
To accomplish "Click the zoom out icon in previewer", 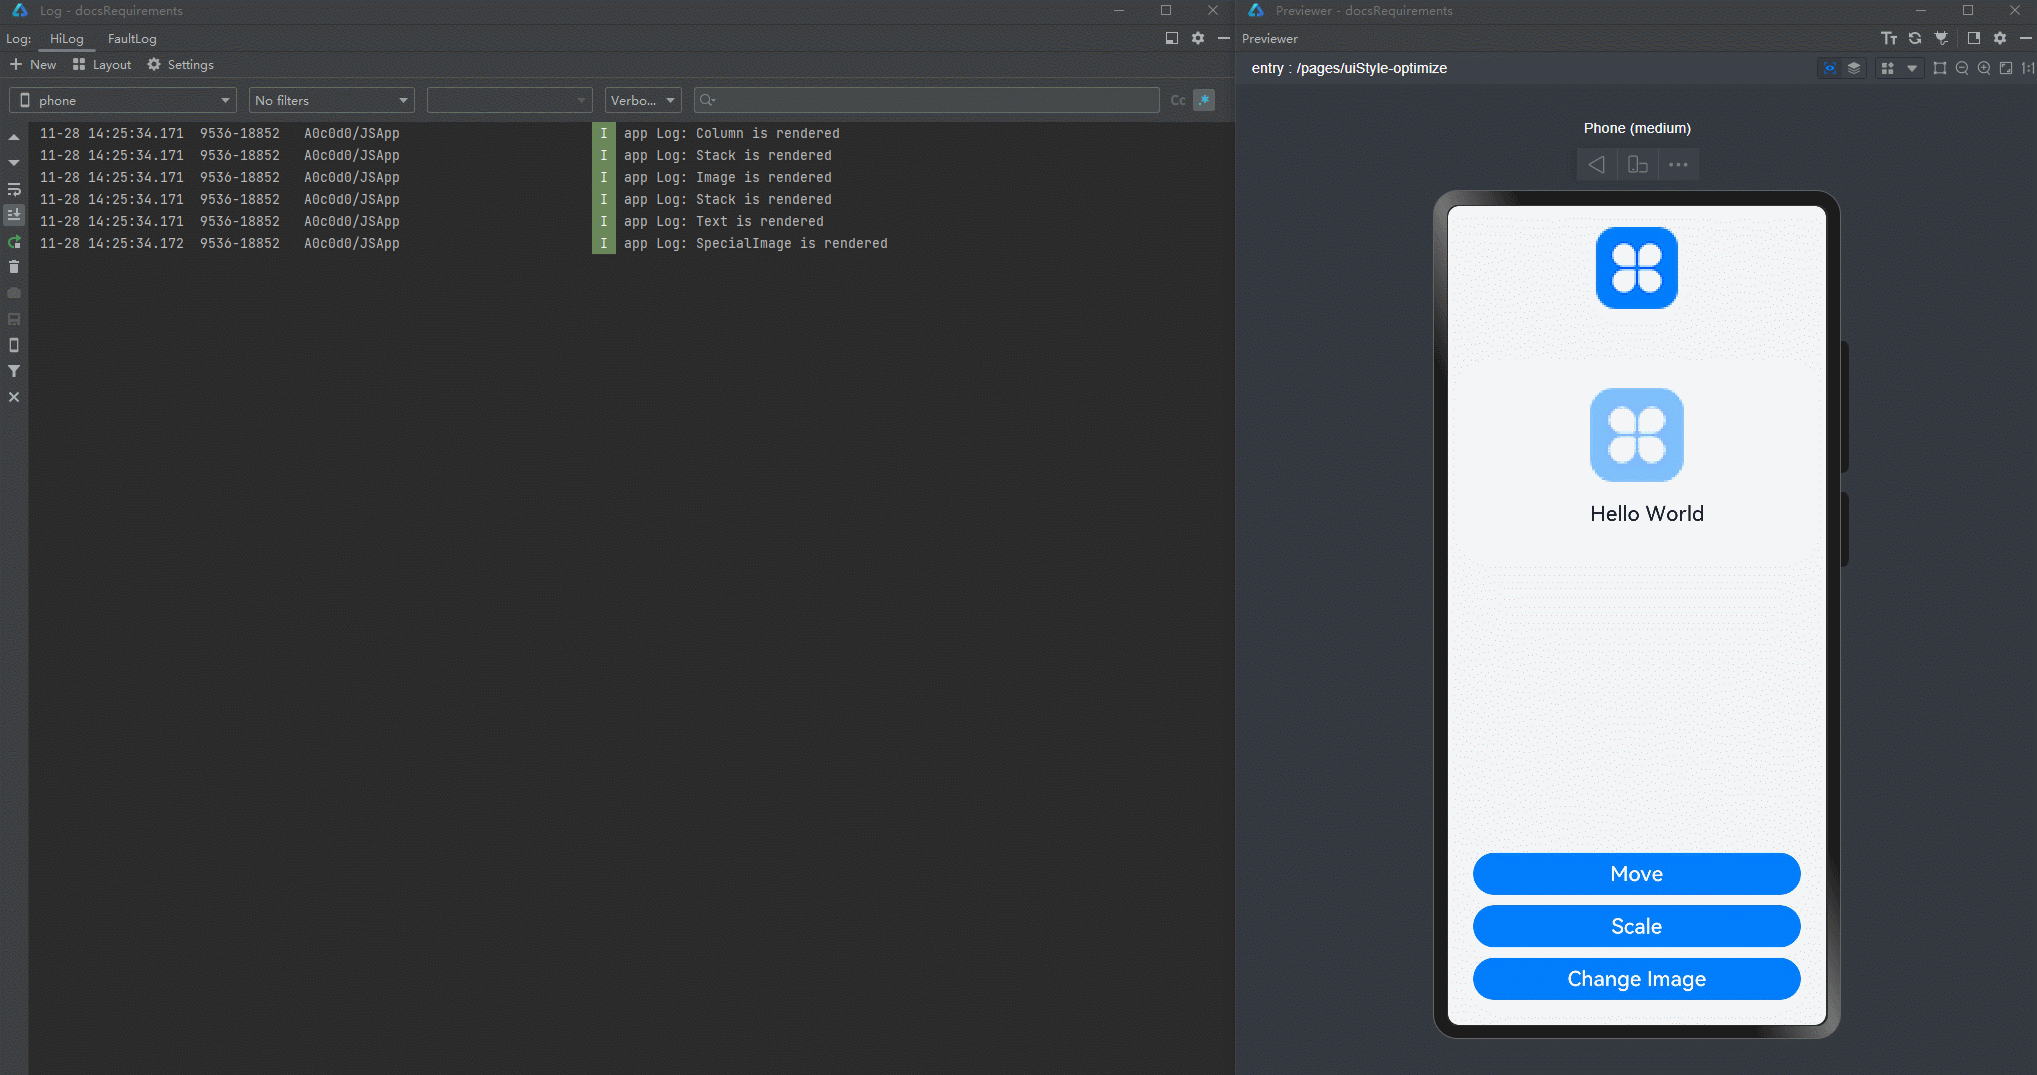I will point(1962,68).
